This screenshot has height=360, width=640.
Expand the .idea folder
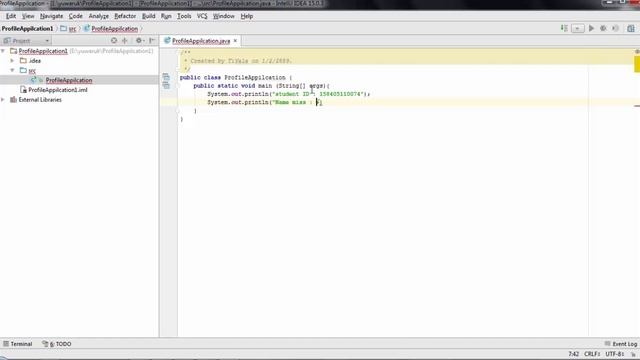tap(12, 61)
